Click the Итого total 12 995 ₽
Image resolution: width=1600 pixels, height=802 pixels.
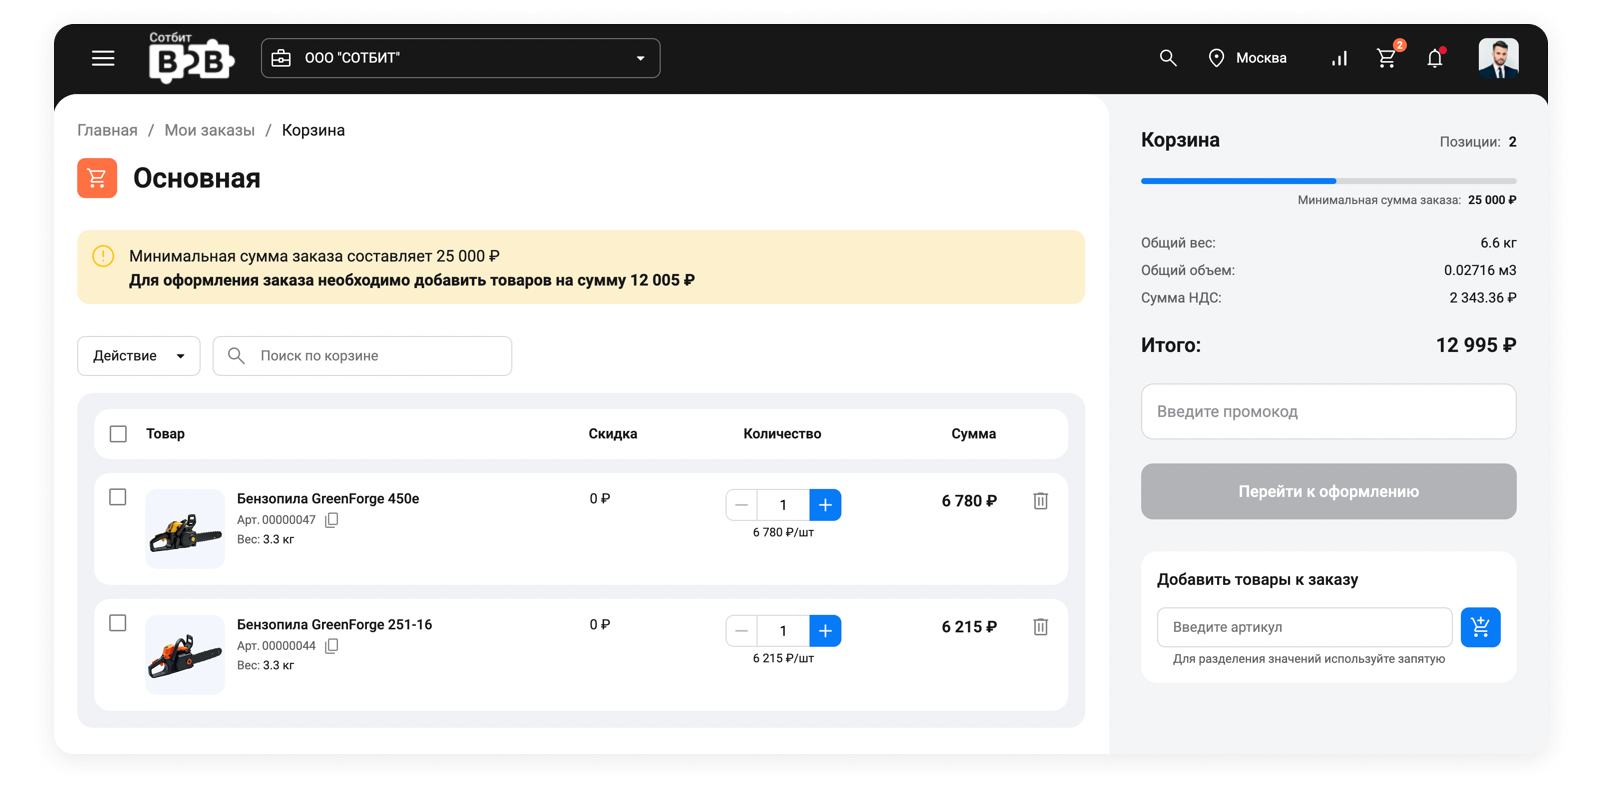click(1476, 345)
